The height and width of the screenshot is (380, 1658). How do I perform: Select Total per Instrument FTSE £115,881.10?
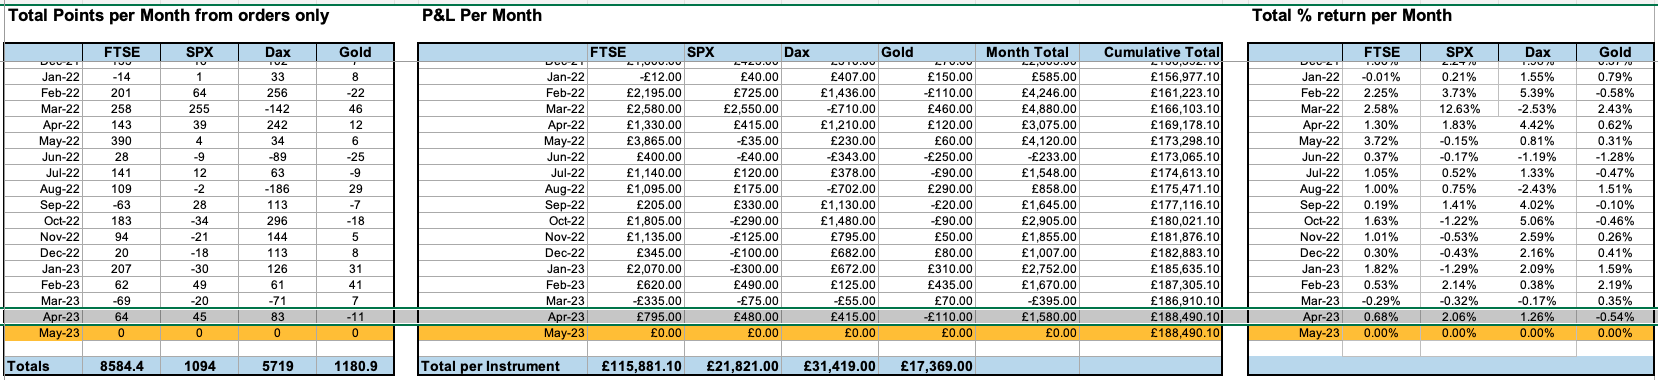click(635, 366)
